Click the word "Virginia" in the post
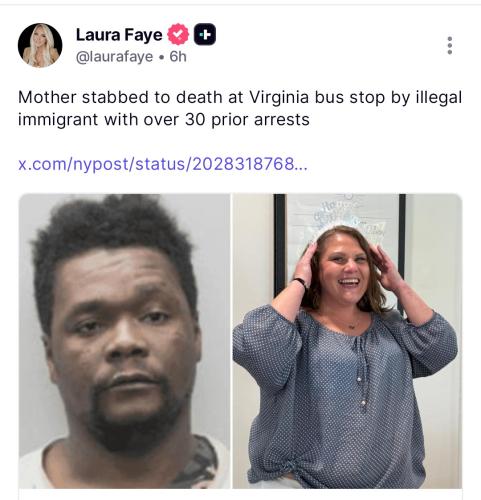 [279, 98]
